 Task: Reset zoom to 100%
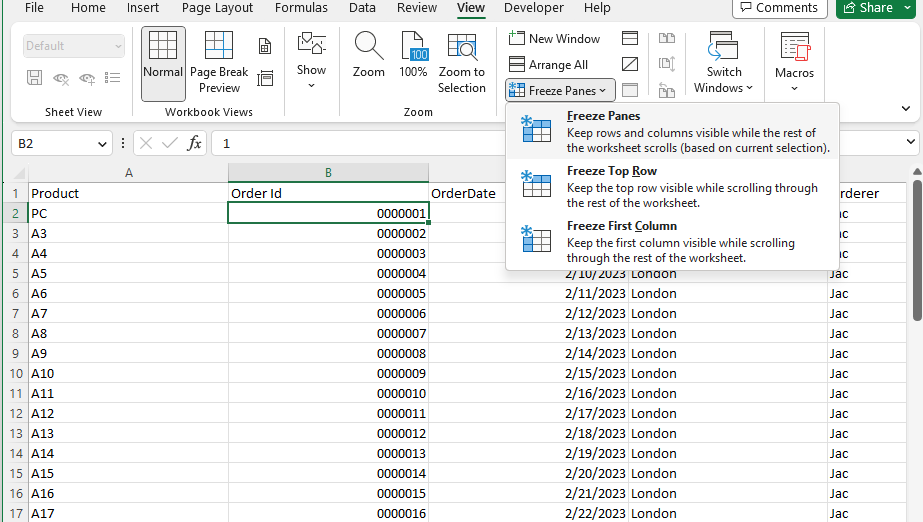click(x=413, y=56)
